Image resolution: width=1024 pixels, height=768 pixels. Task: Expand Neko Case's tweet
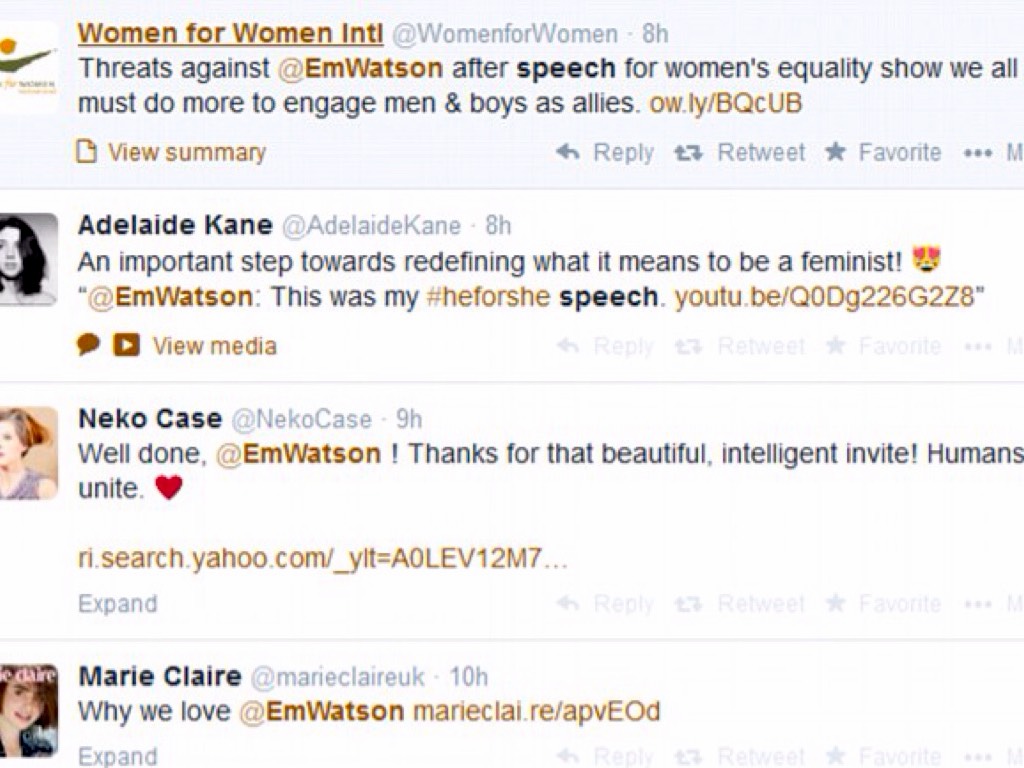click(117, 604)
